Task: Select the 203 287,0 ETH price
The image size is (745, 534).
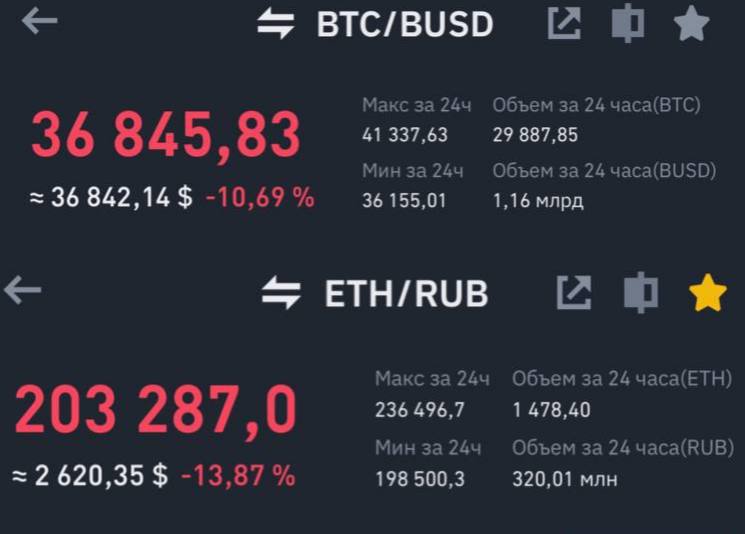Action: (x=156, y=410)
